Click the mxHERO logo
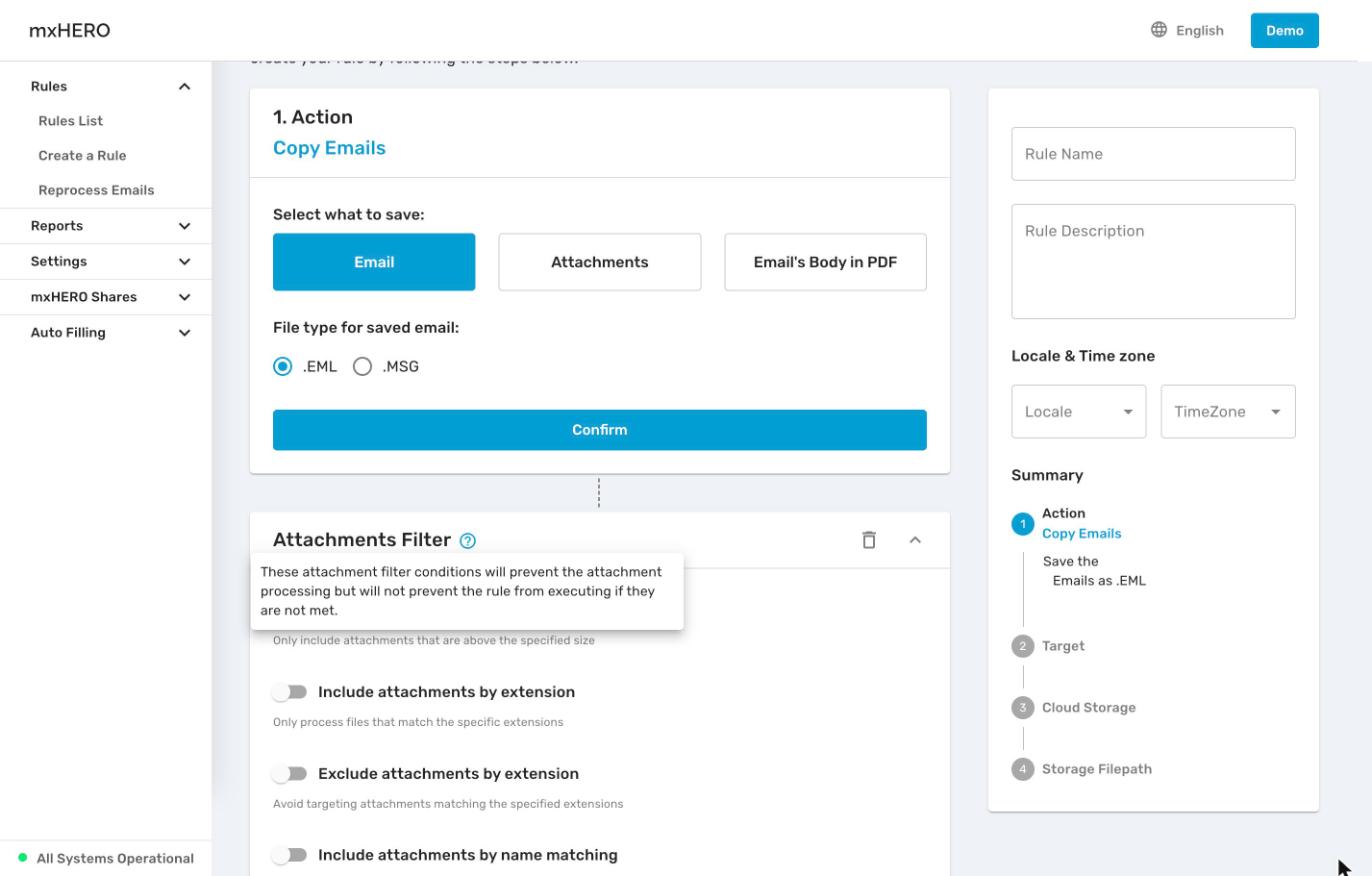The height and width of the screenshot is (876, 1372). click(x=70, y=31)
